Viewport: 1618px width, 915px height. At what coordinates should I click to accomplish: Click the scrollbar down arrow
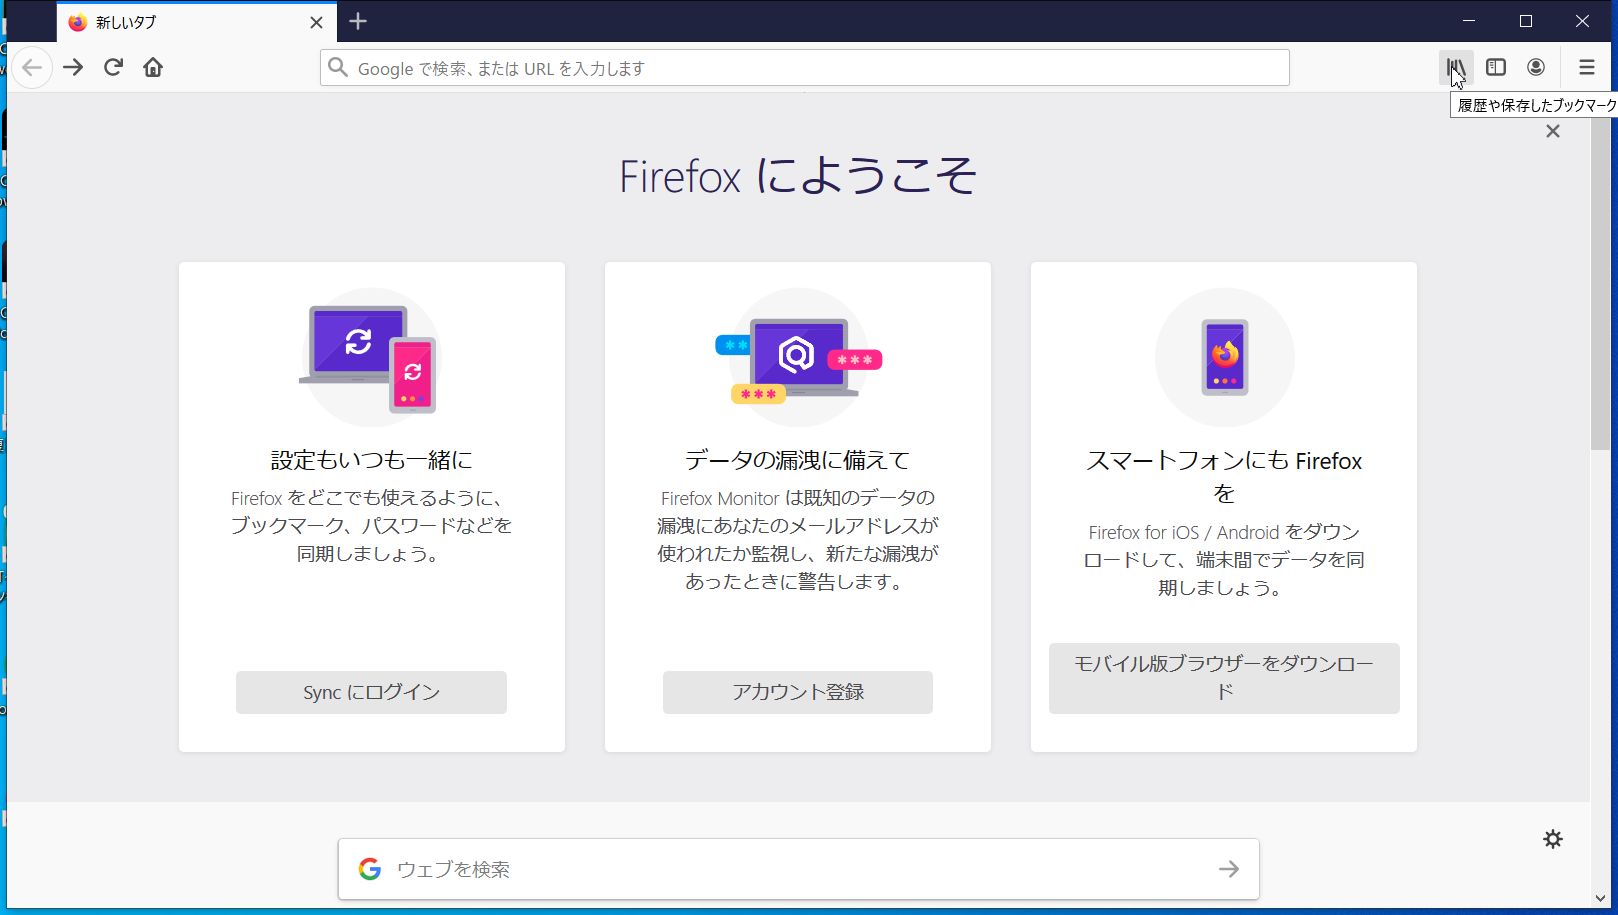[x=1600, y=899]
